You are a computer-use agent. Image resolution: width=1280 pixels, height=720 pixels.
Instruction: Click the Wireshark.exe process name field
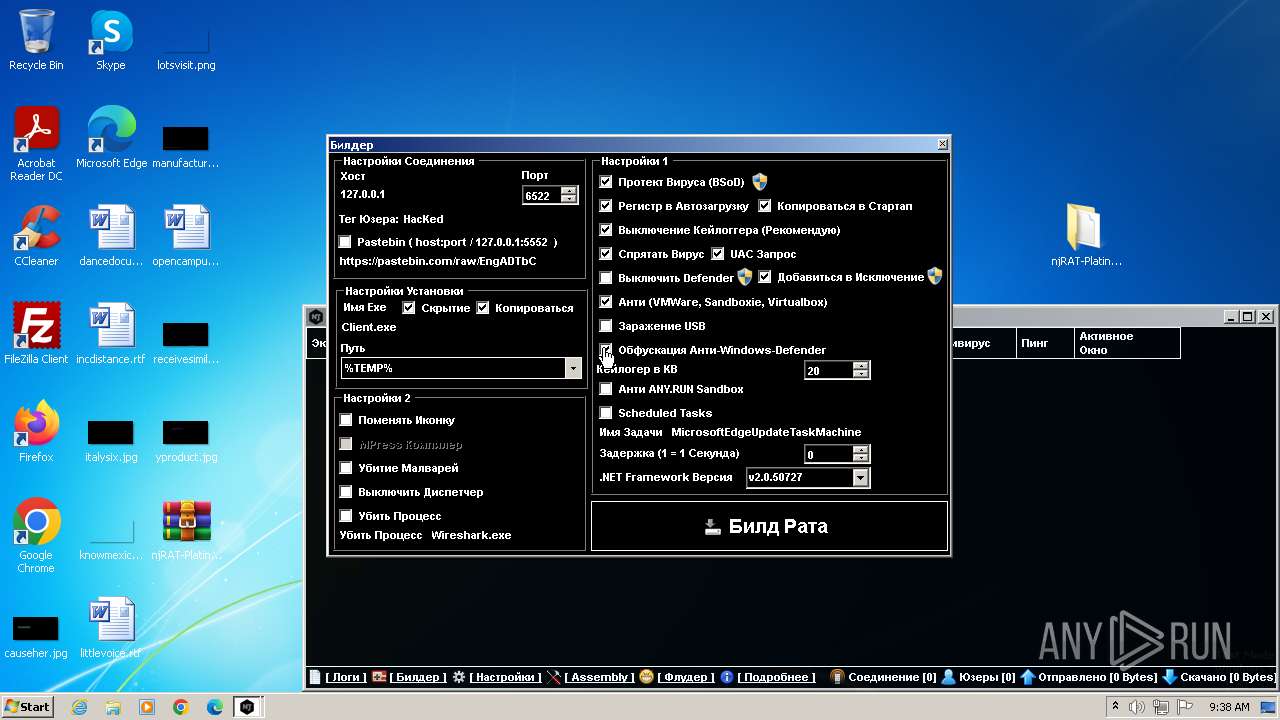click(471, 535)
